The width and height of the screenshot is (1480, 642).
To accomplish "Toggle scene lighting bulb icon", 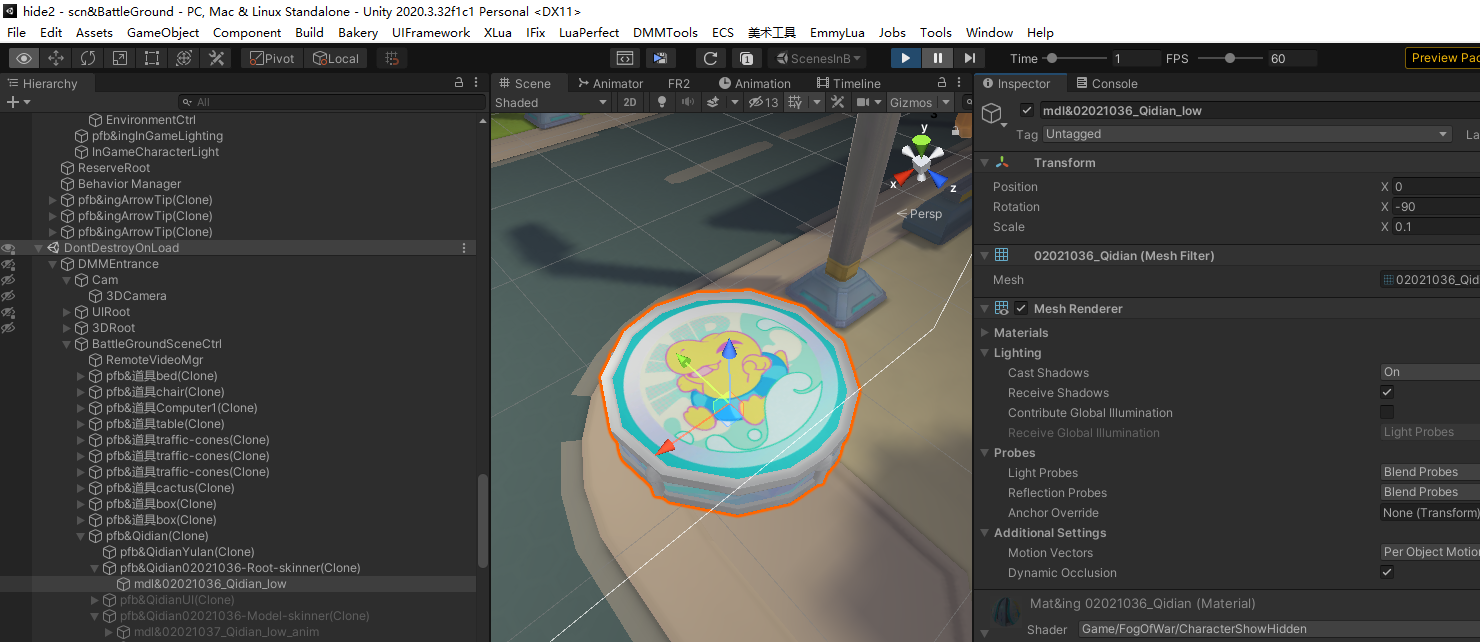I will click(x=661, y=102).
